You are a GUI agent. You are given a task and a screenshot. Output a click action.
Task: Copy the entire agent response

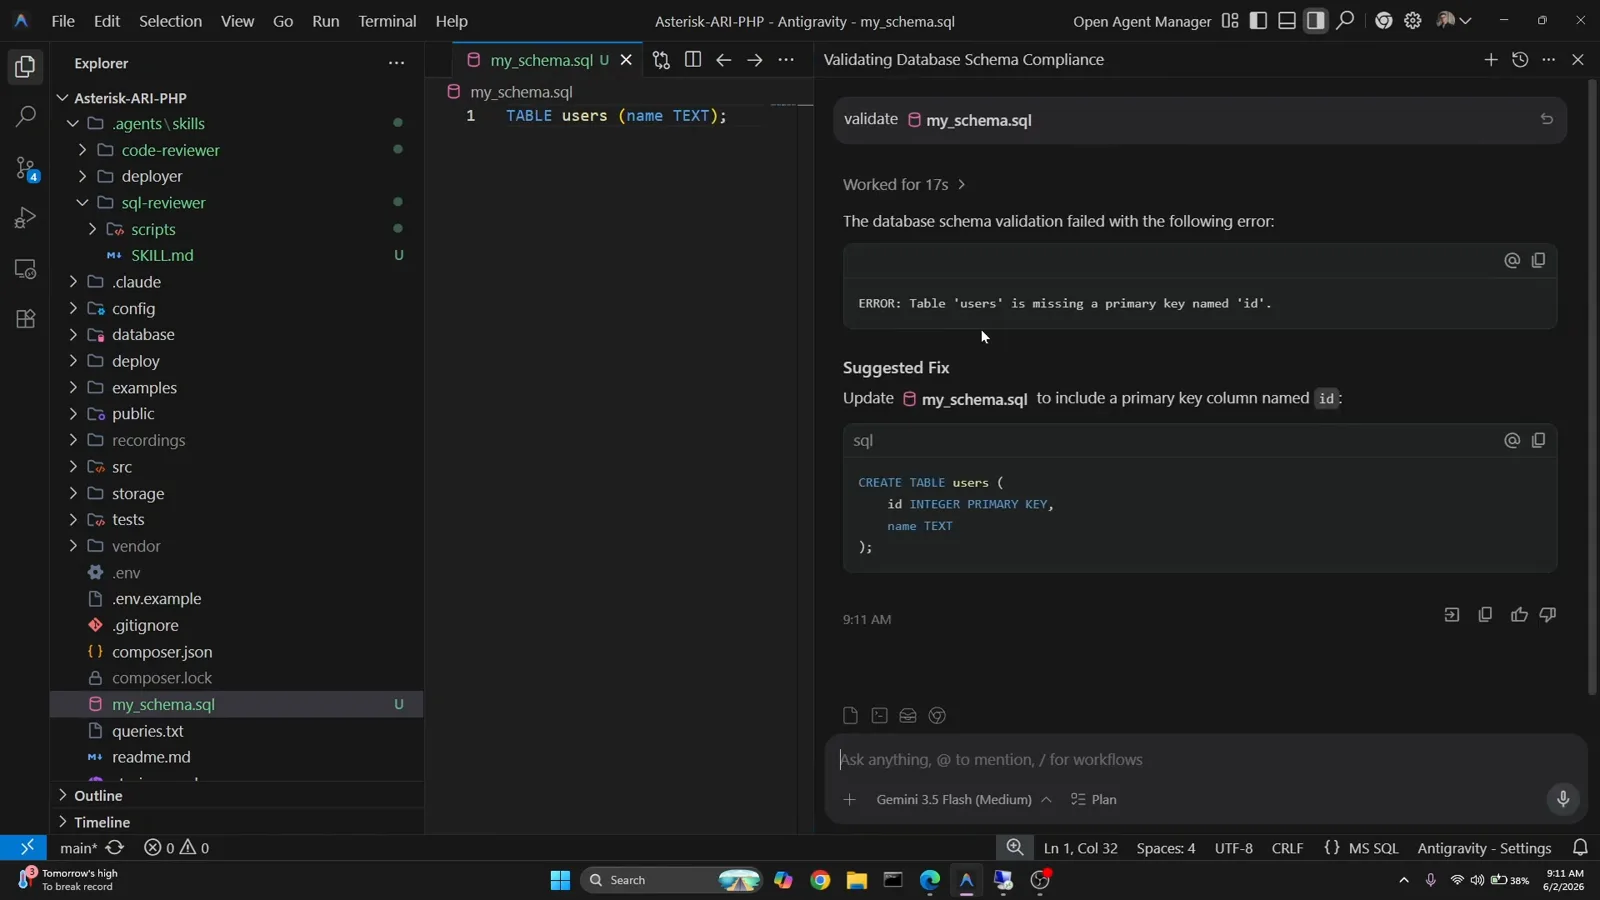coord(1485,615)
